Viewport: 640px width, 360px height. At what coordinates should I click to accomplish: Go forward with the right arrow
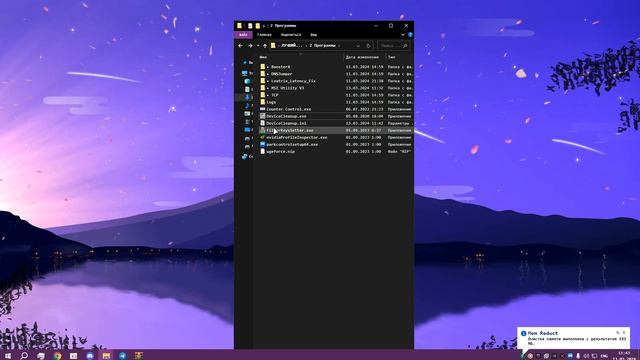click(x=250, y=46)
